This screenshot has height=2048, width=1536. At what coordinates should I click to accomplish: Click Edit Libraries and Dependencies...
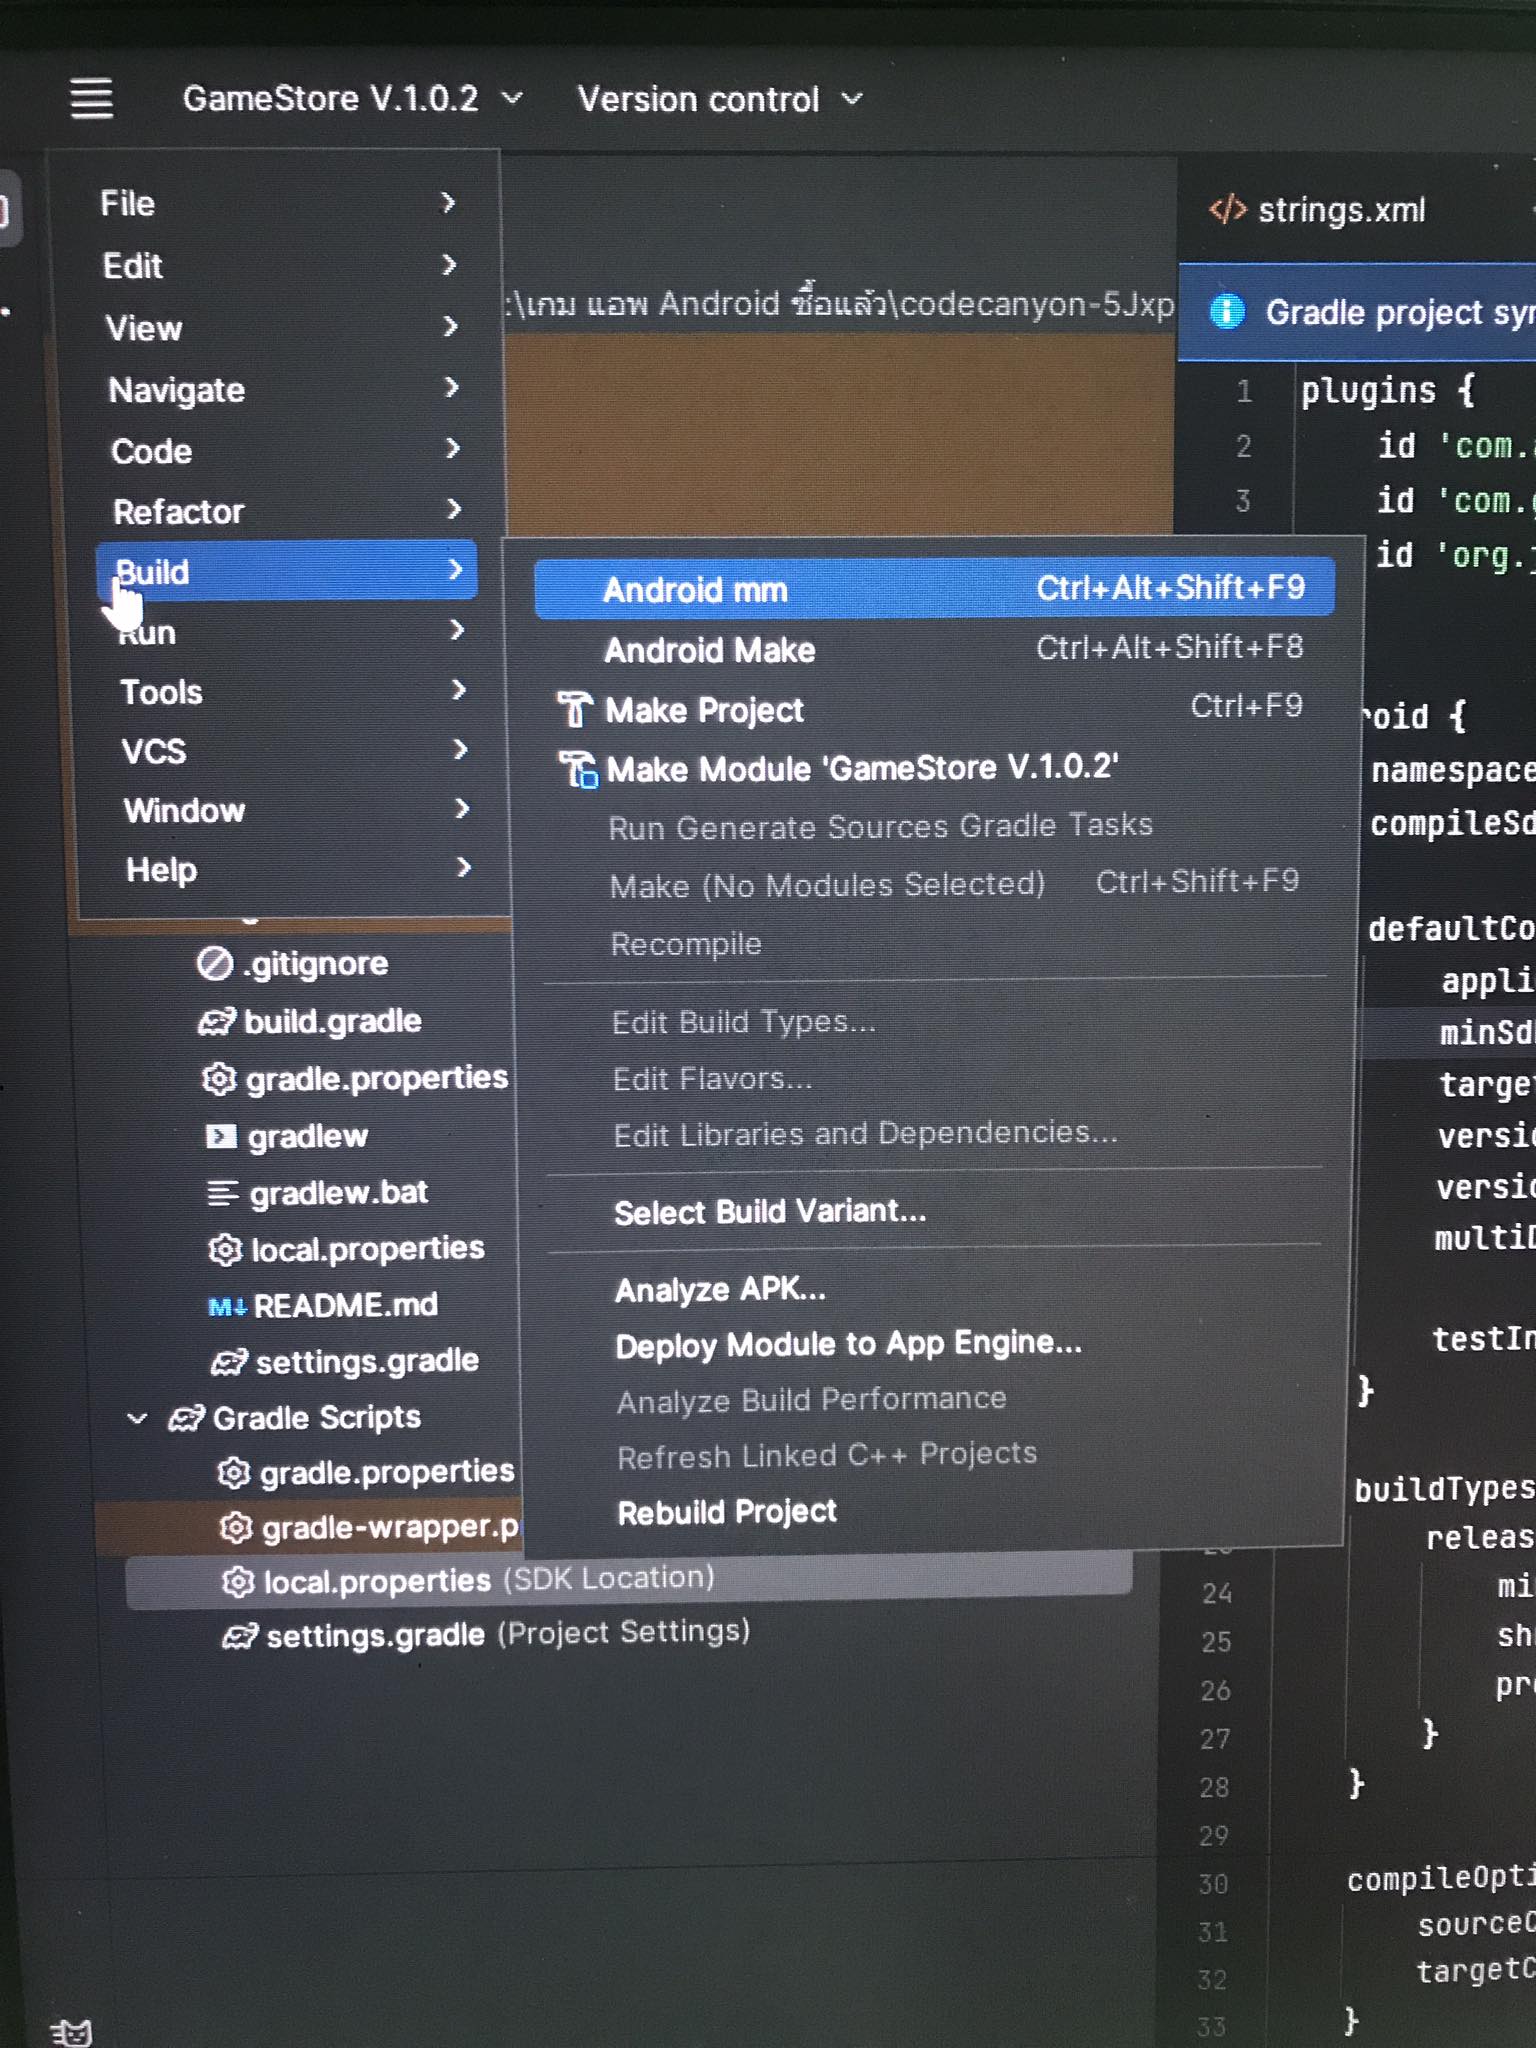point(936,1133)
